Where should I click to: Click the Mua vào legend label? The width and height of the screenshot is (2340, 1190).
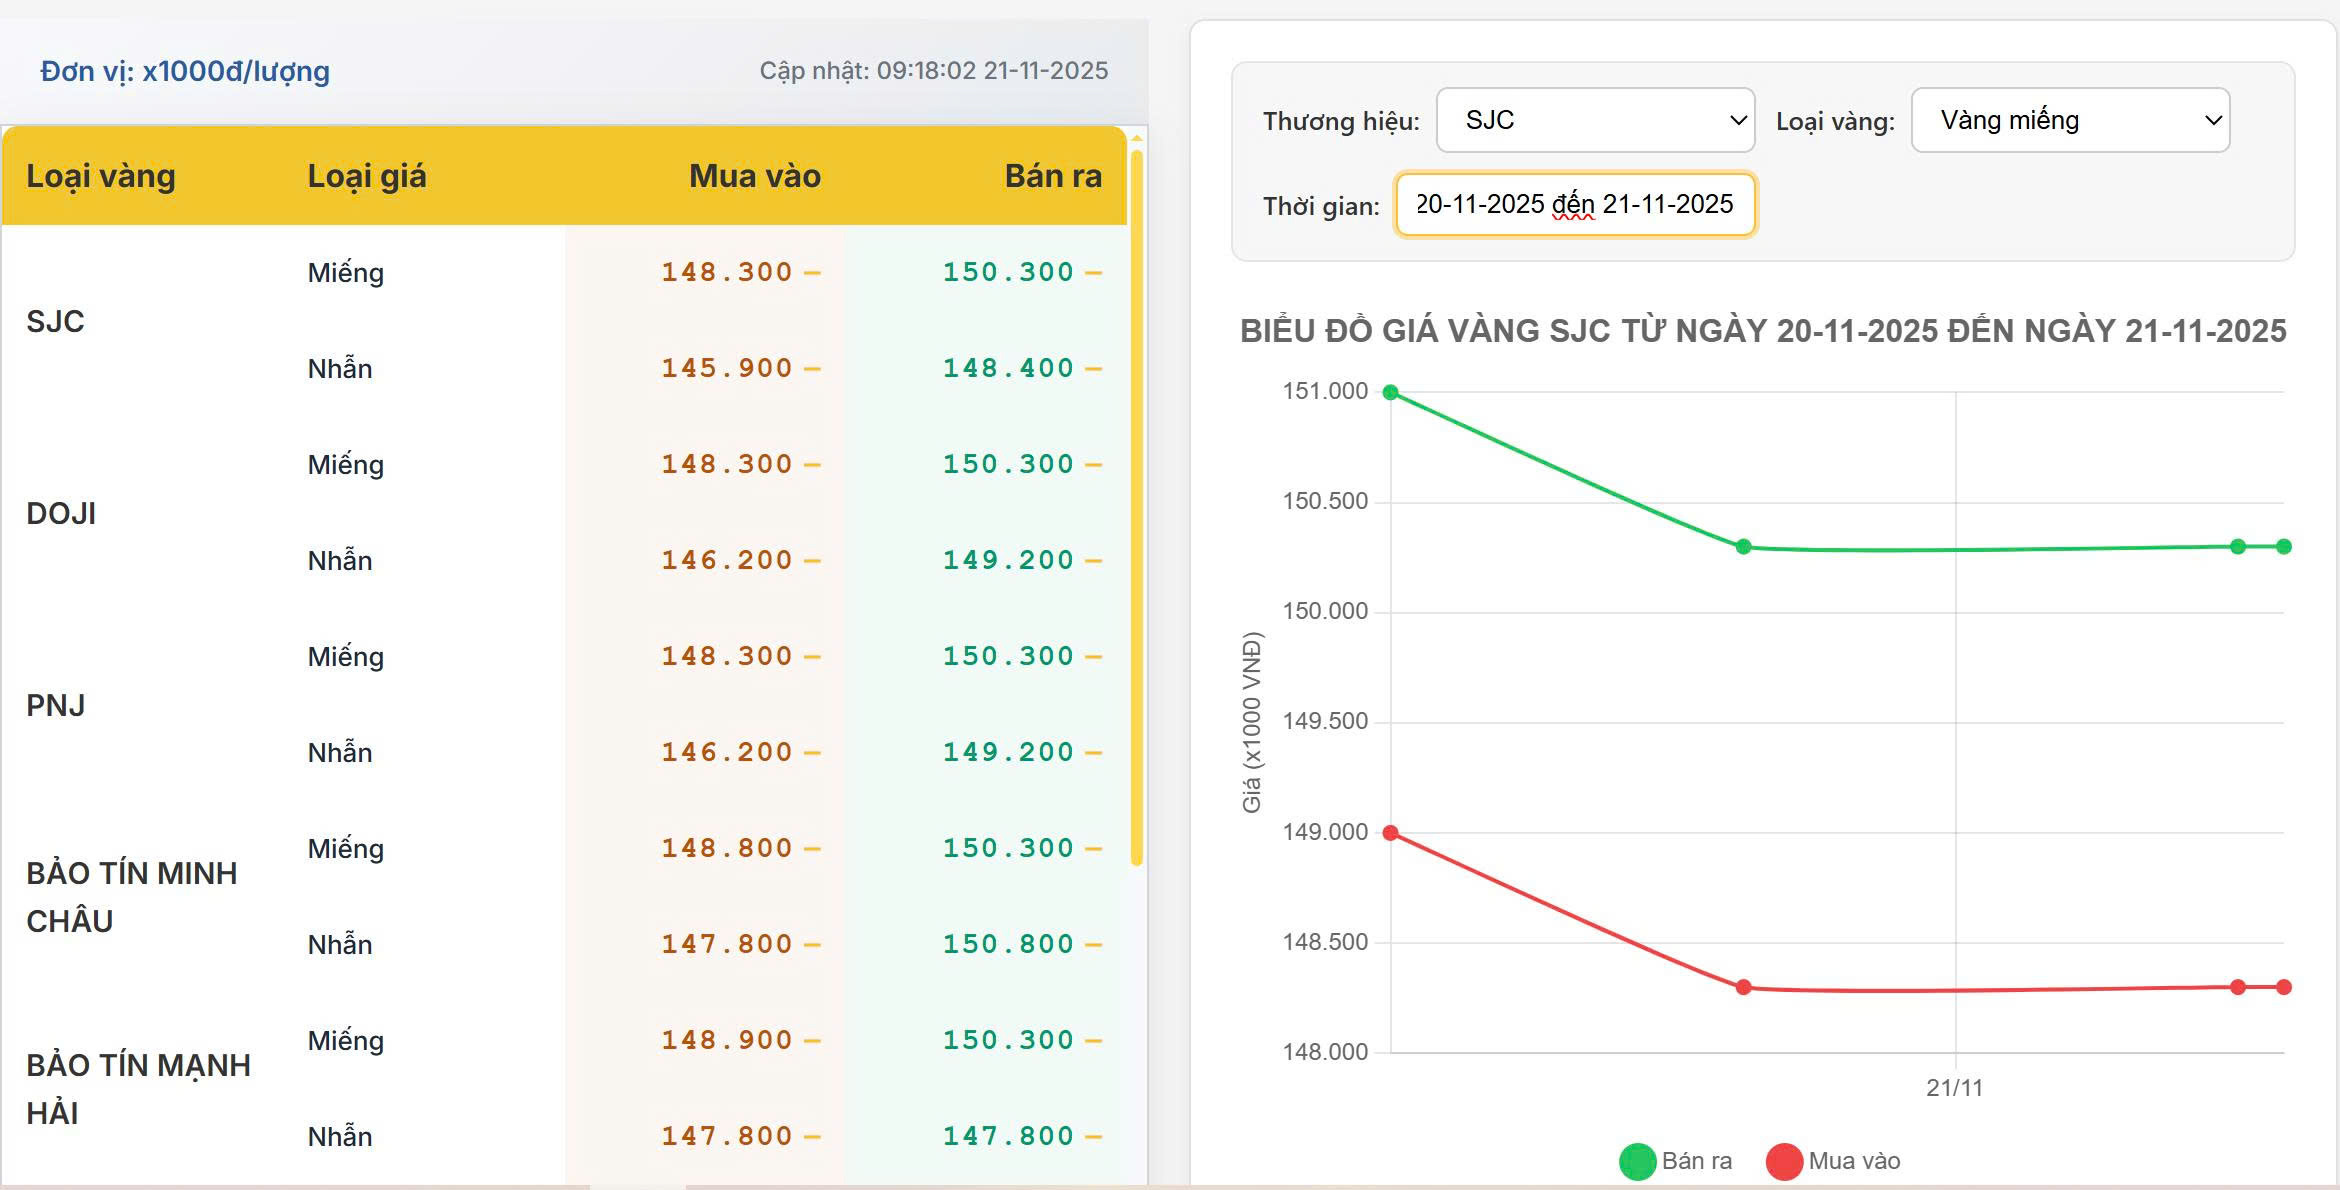coord(1854,1161)
